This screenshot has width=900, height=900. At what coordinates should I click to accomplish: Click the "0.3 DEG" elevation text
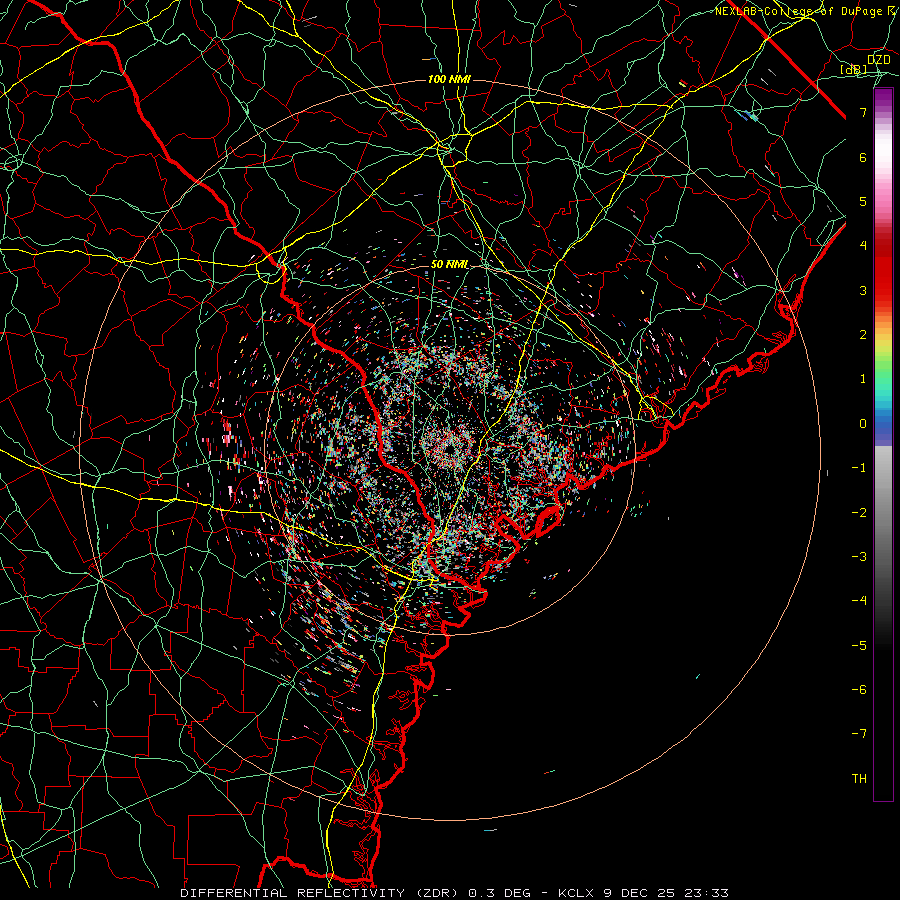[x=500, y=893]
